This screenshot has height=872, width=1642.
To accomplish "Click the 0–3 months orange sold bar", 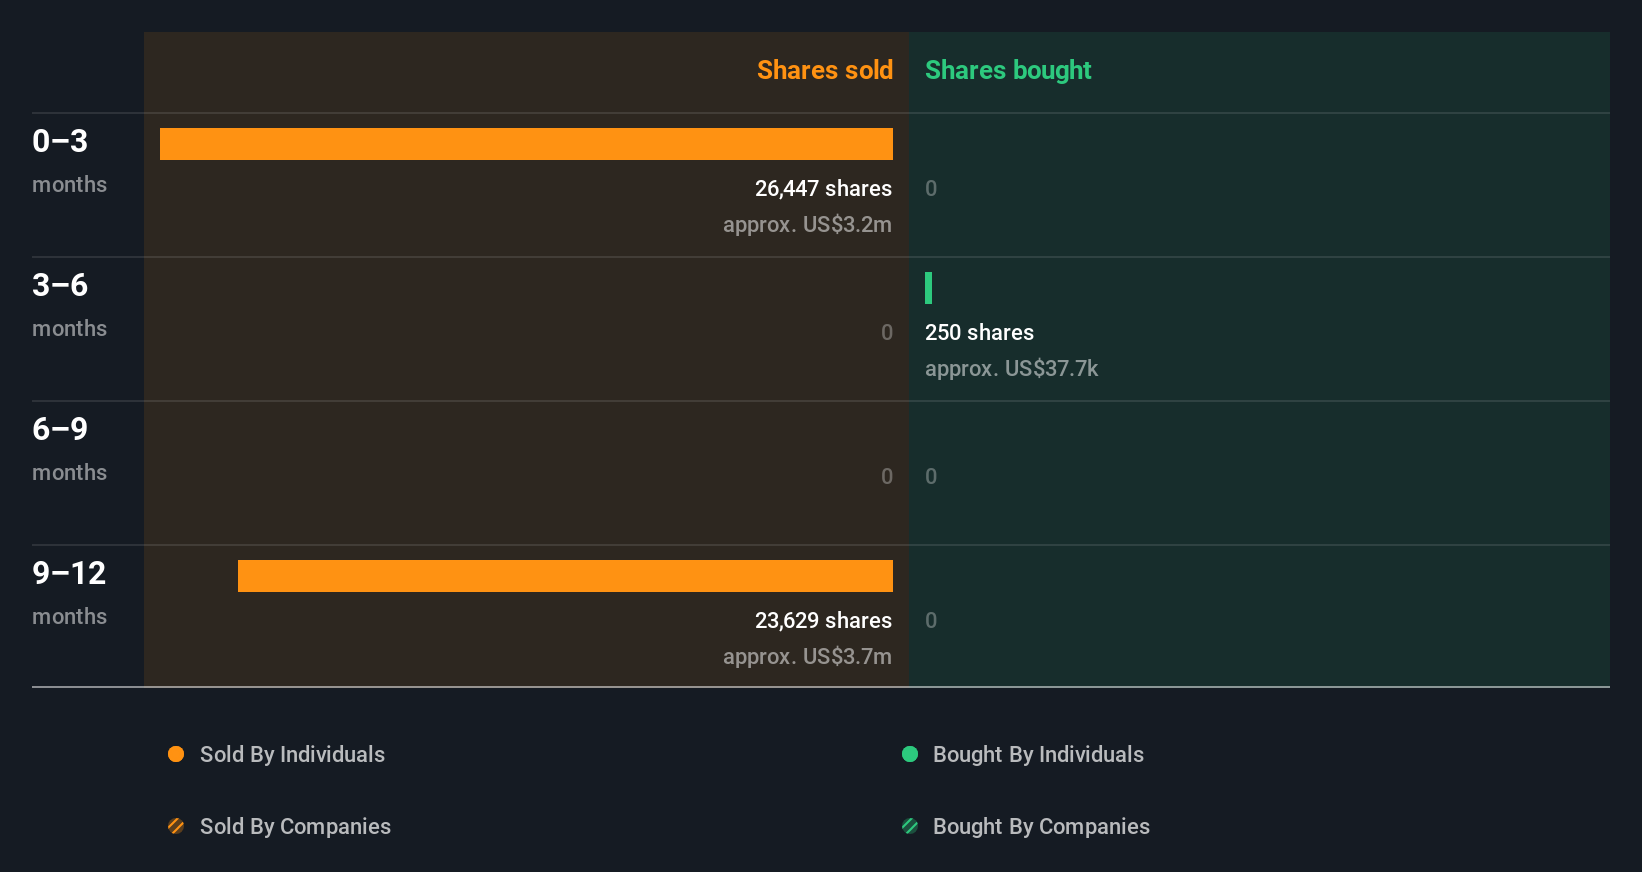I will coord(526,144).
